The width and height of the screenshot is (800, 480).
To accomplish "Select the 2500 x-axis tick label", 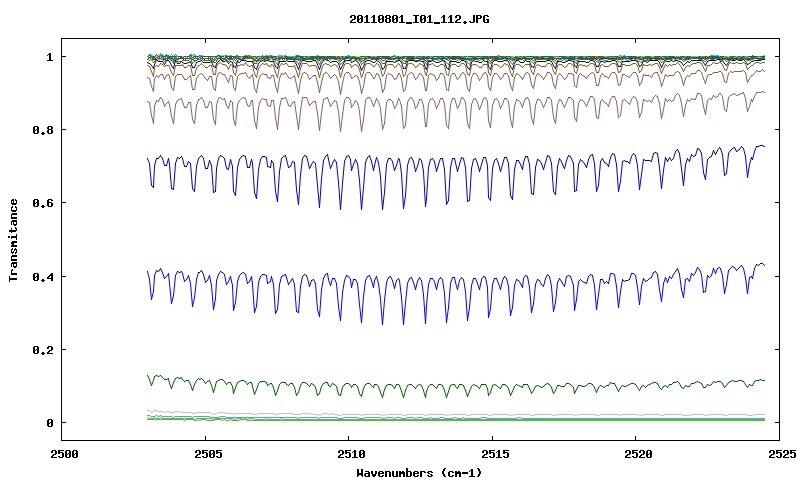I will click(65, 454).
